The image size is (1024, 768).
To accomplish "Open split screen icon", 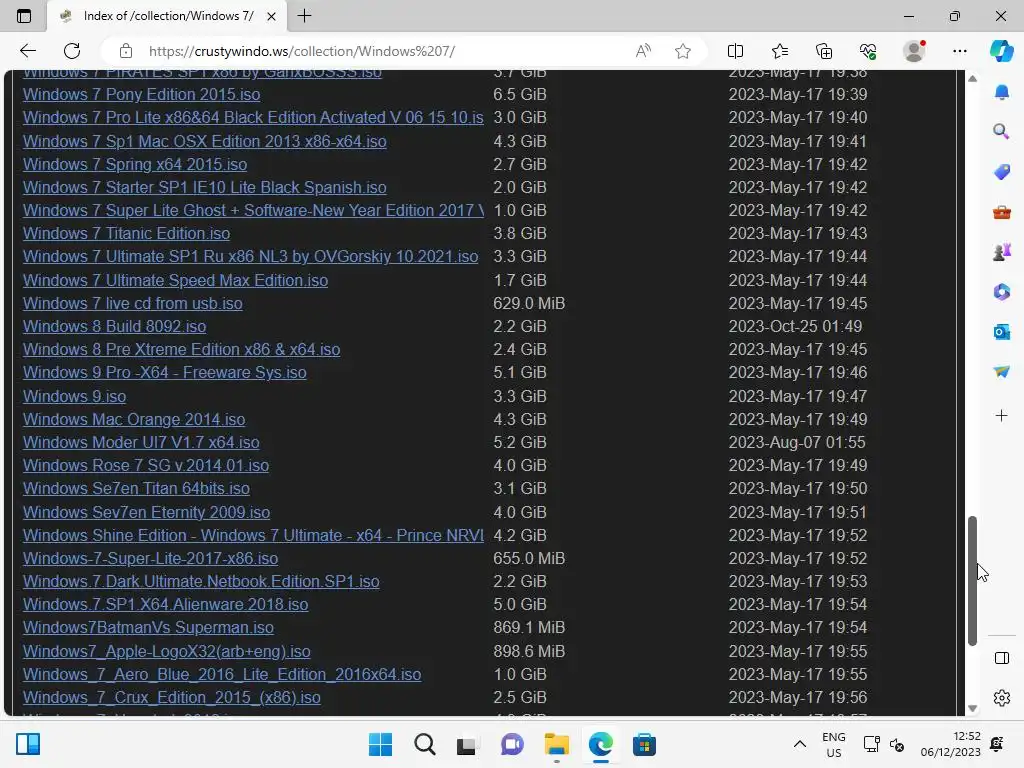I will pyautogui.click(x=735, y=51).
